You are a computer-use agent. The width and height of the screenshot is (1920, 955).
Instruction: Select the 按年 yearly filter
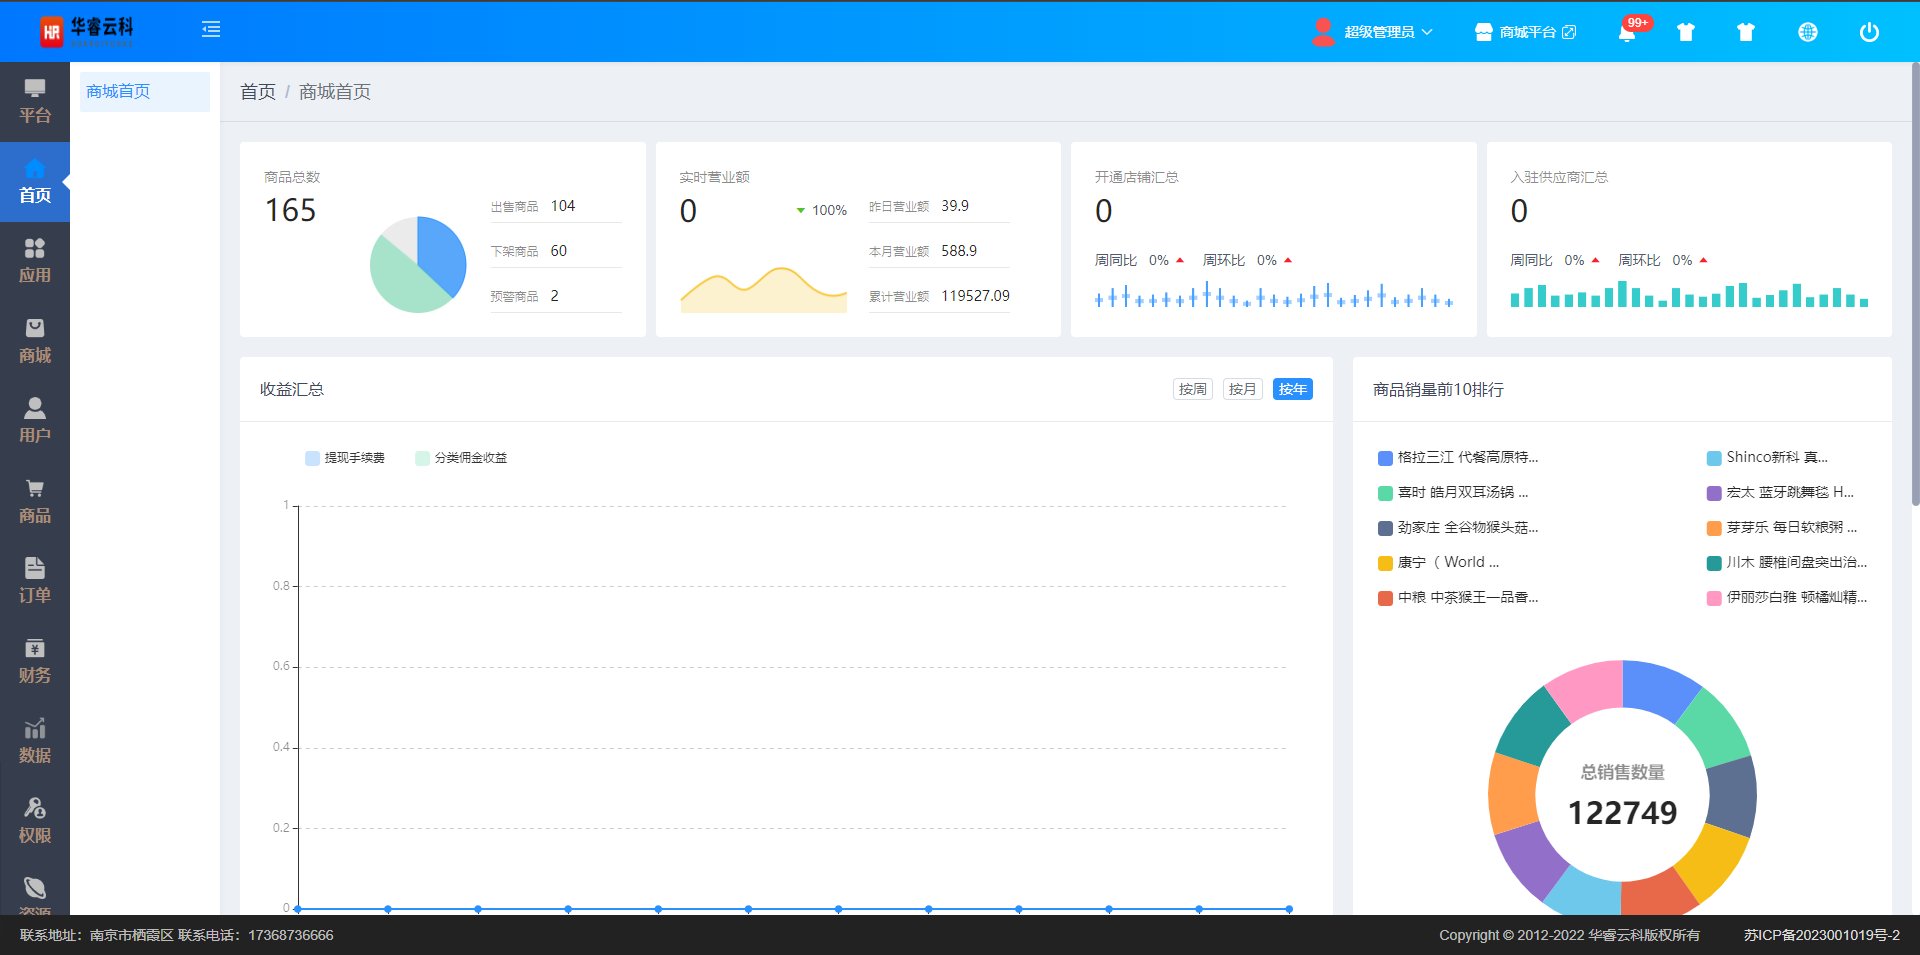(x=1292, y=389)
